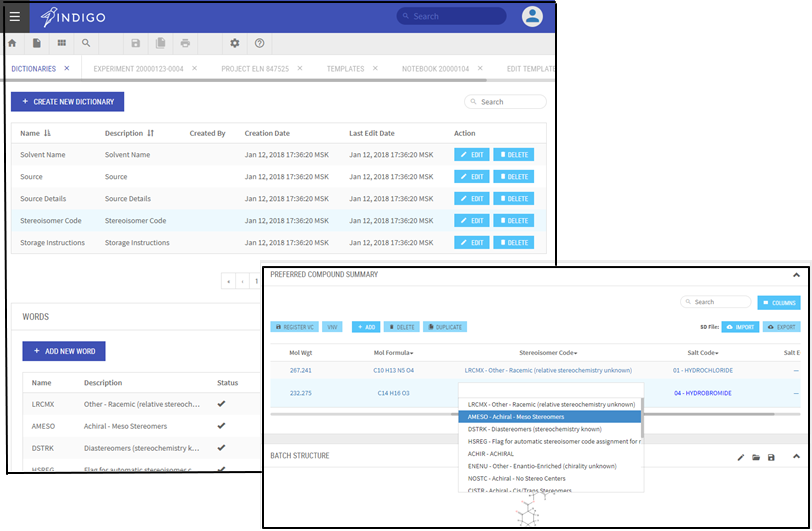Sort dictionaries by Description column
Screen dimensions: 812x531
151,133
